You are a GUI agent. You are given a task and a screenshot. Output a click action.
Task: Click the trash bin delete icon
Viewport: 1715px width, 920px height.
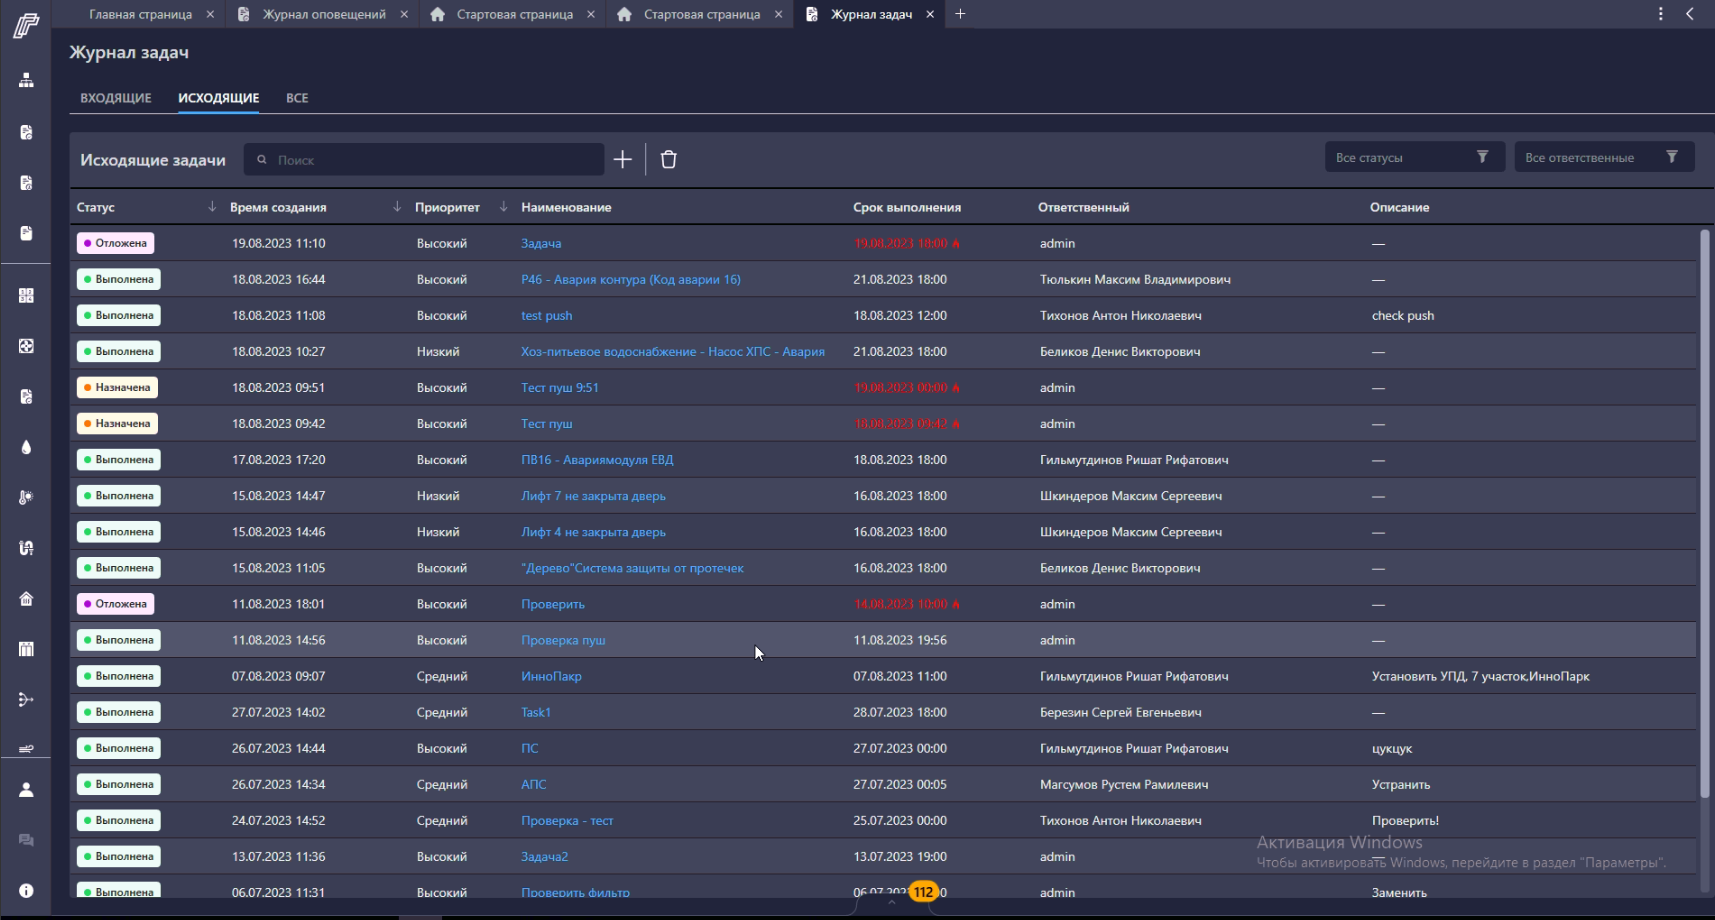669,160
